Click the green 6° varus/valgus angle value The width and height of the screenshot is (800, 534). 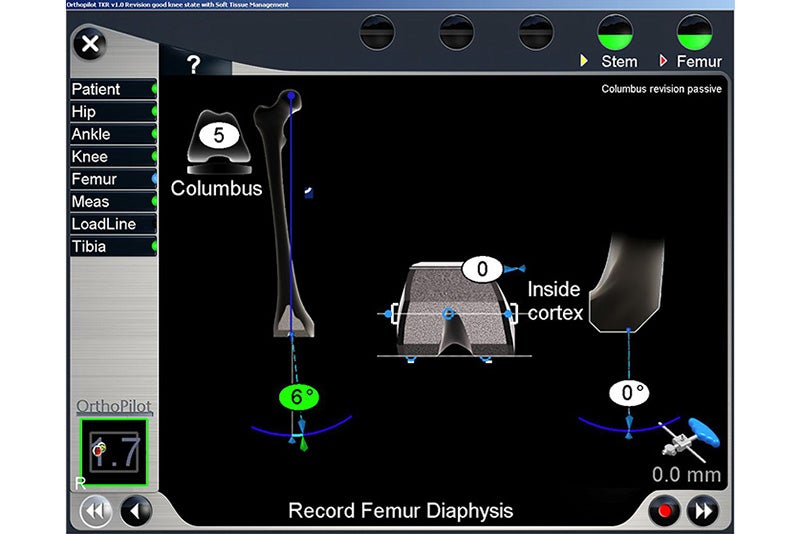click(x=299, y=397)
